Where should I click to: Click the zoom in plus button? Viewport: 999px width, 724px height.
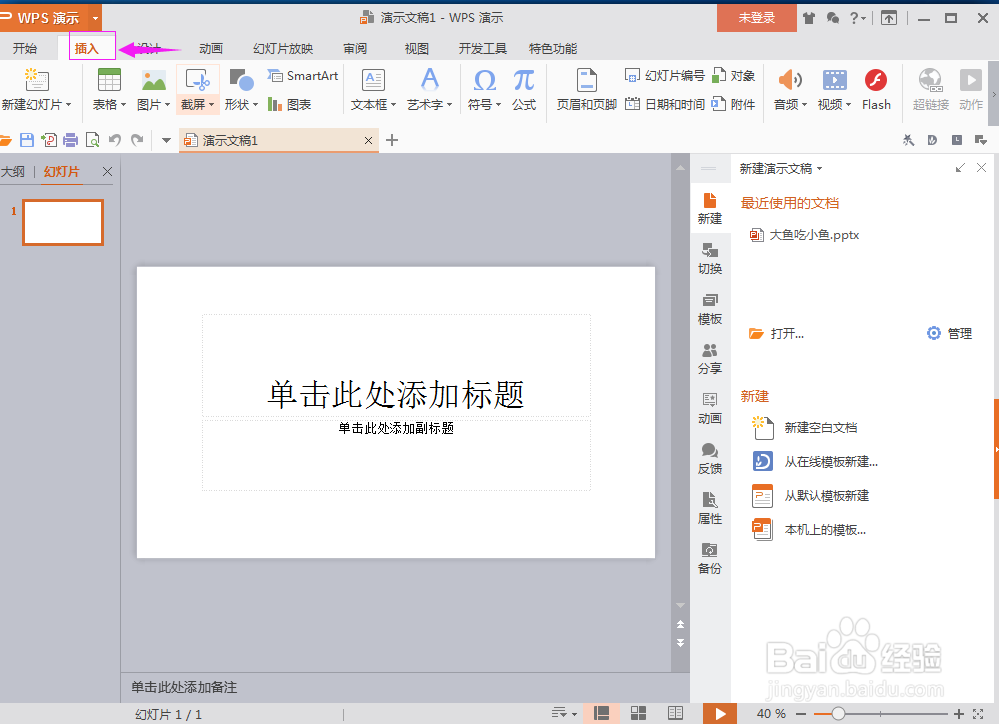pos(958,714)
